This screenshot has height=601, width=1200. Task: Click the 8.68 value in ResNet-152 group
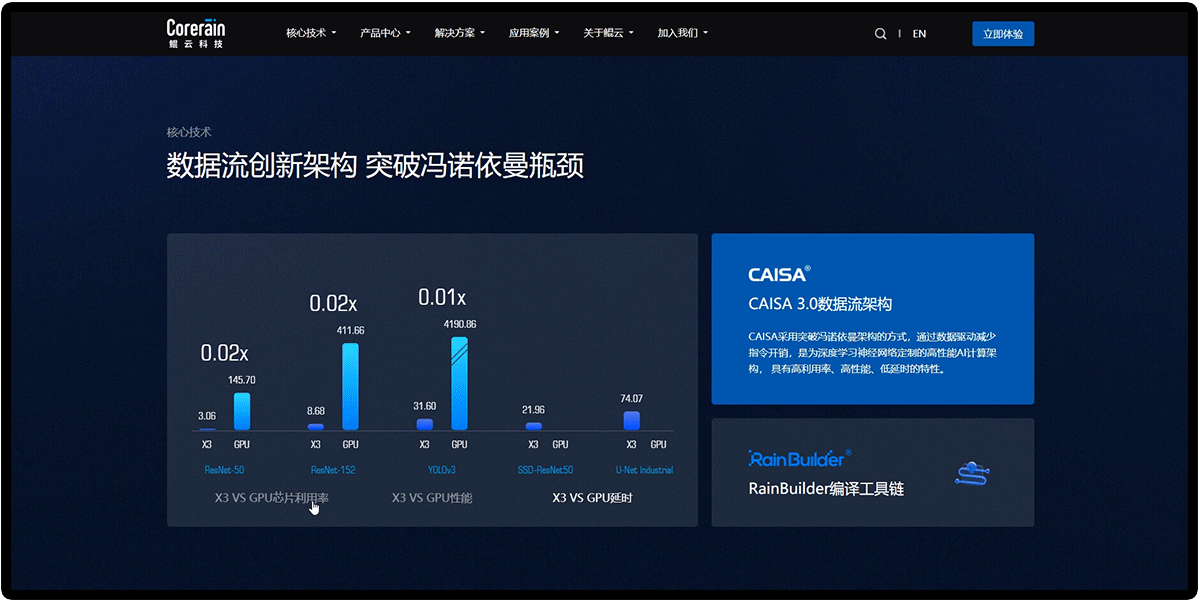tap(316, 411)
